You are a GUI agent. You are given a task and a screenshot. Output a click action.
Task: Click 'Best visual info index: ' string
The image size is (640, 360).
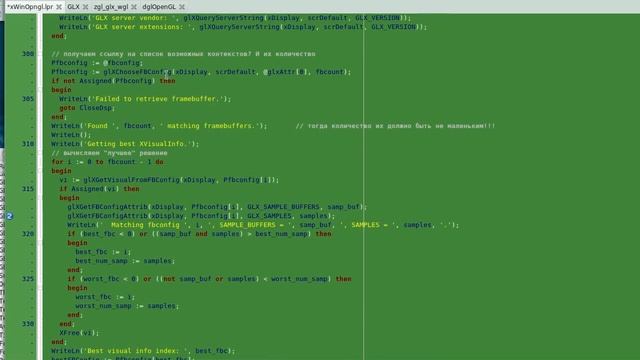pyautogui.click(x=137, y=351)
